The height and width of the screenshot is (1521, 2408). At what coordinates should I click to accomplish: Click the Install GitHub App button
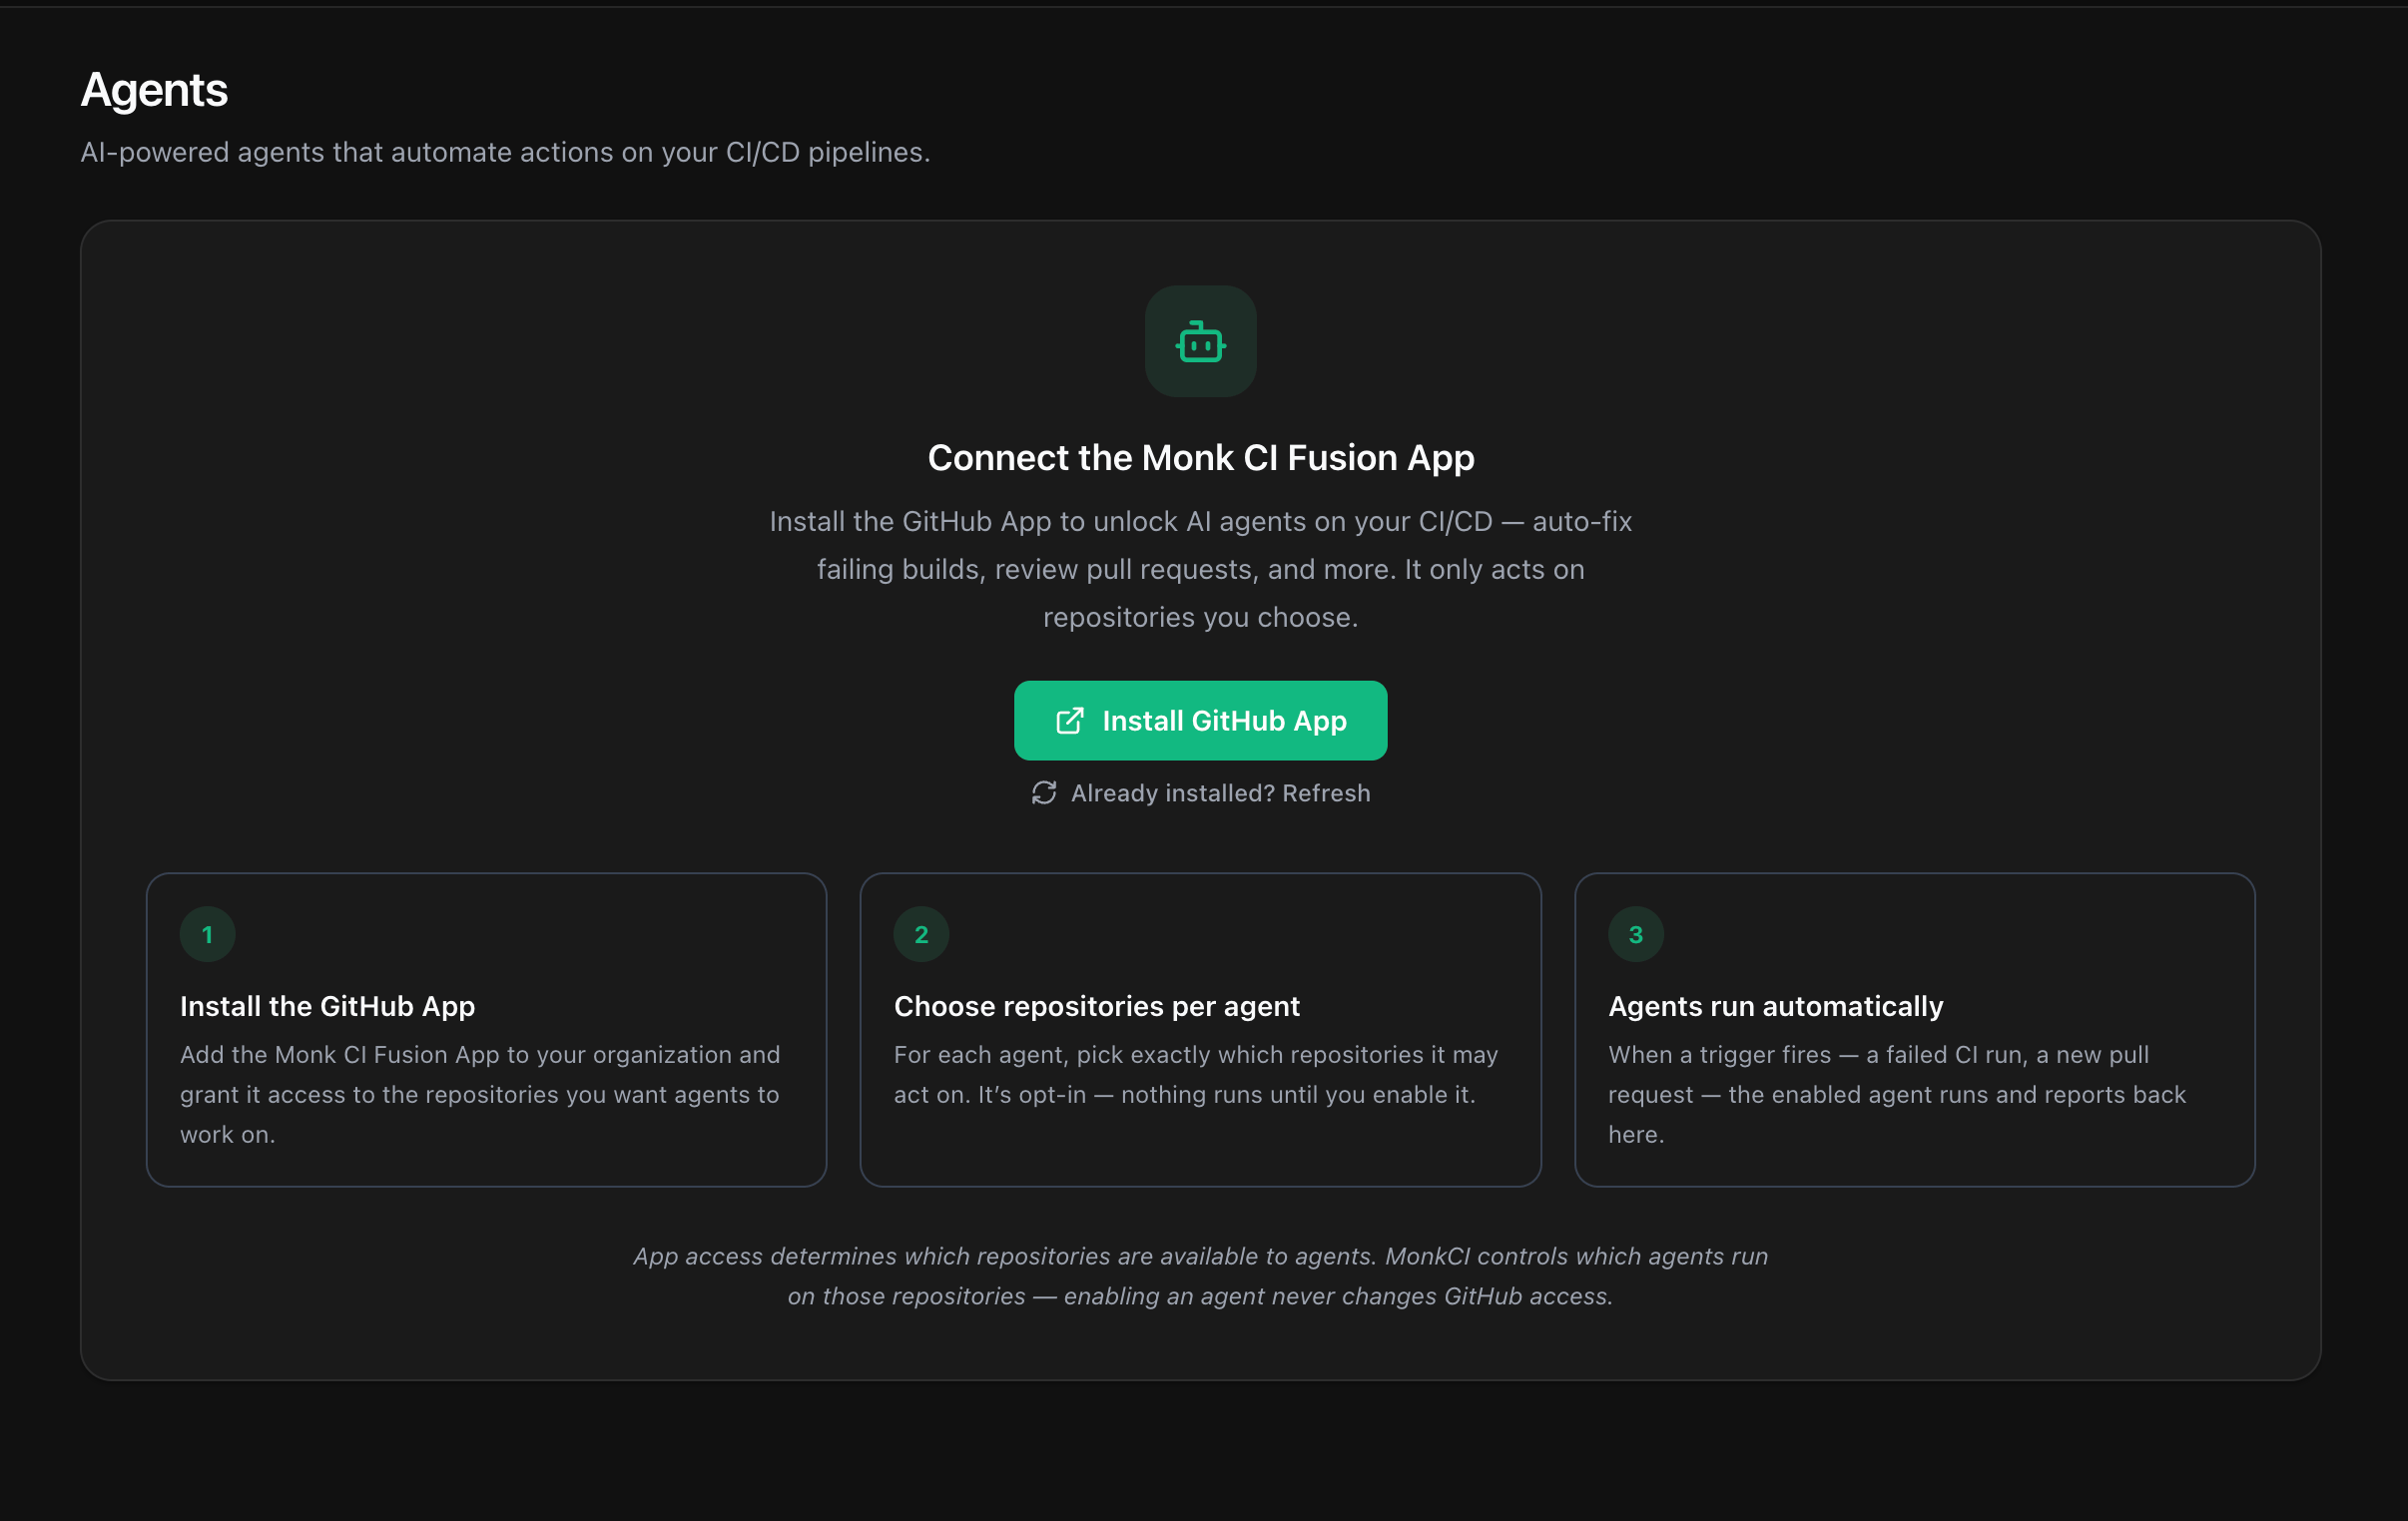tap(1200, 720)
